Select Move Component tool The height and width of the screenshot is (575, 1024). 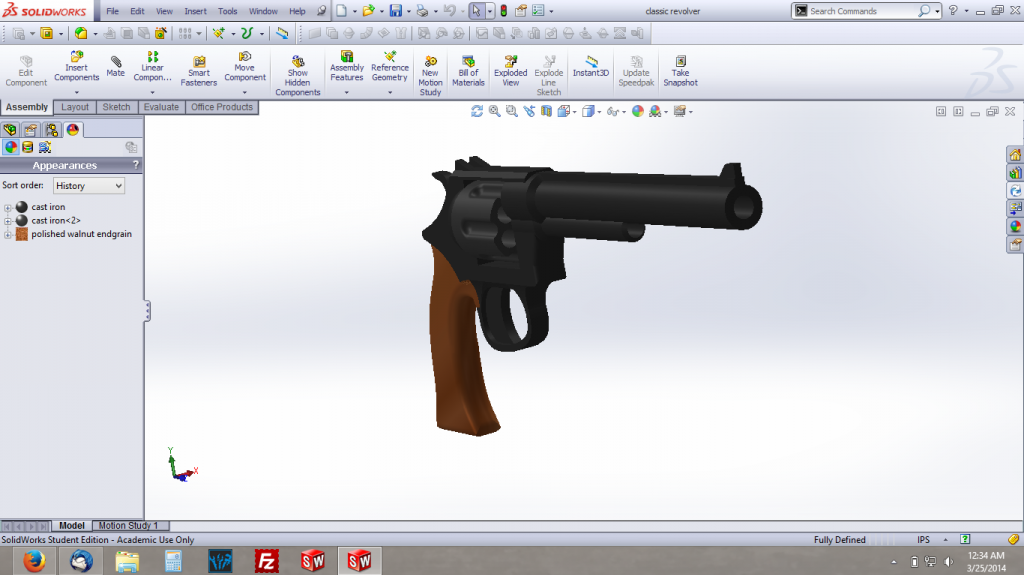click(x=245, y=67)
